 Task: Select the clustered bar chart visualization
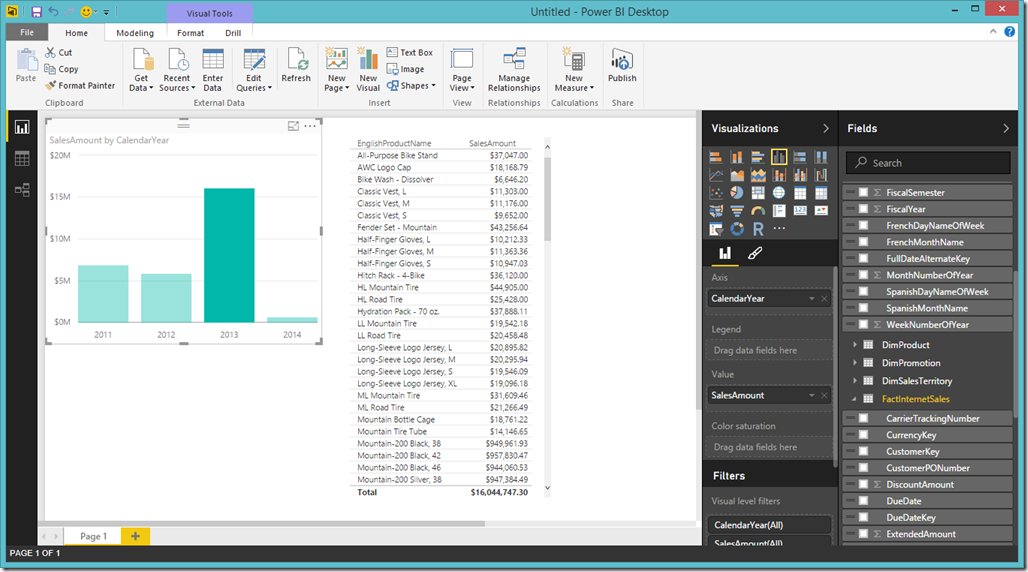[758, 157]
